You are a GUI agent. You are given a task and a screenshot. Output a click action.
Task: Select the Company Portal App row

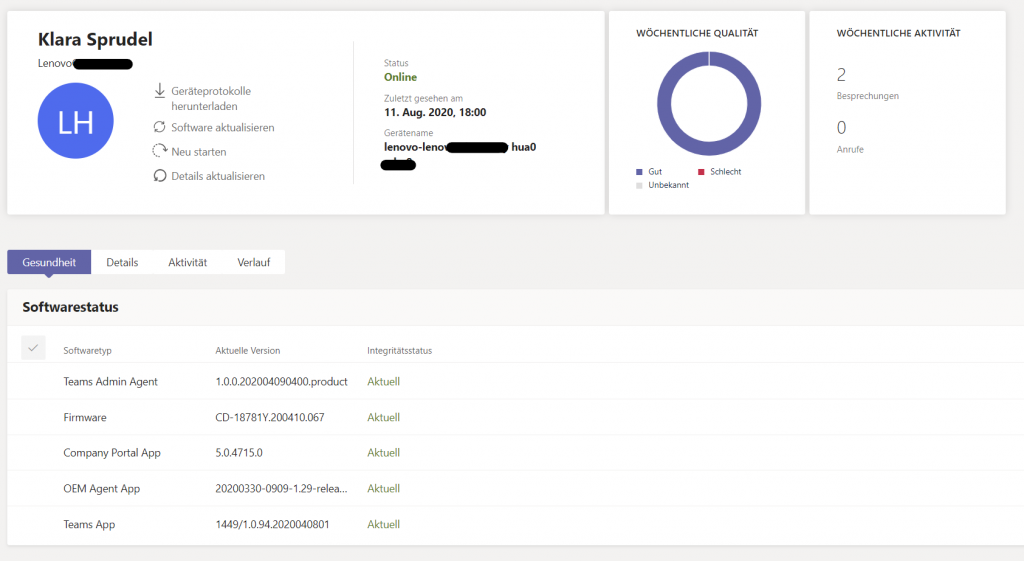coord(111,453)
